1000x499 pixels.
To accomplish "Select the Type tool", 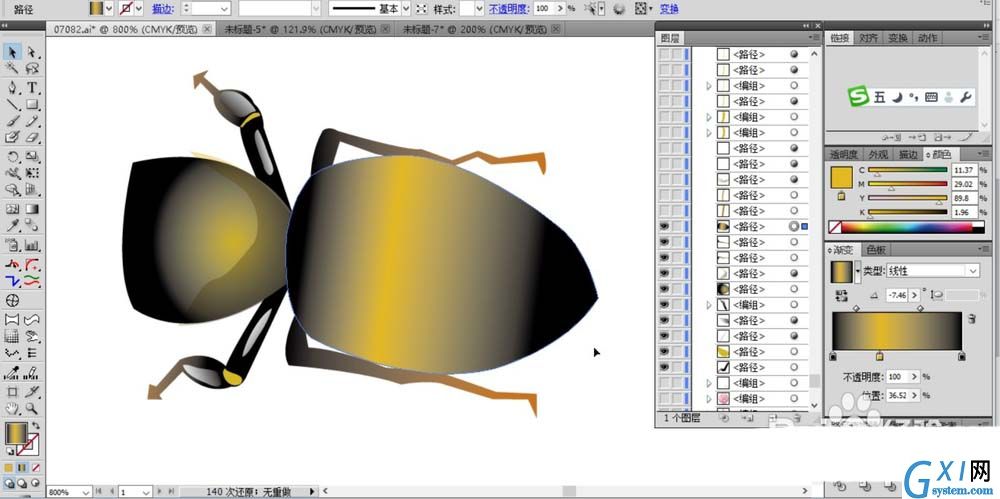I will pos(32,87).
